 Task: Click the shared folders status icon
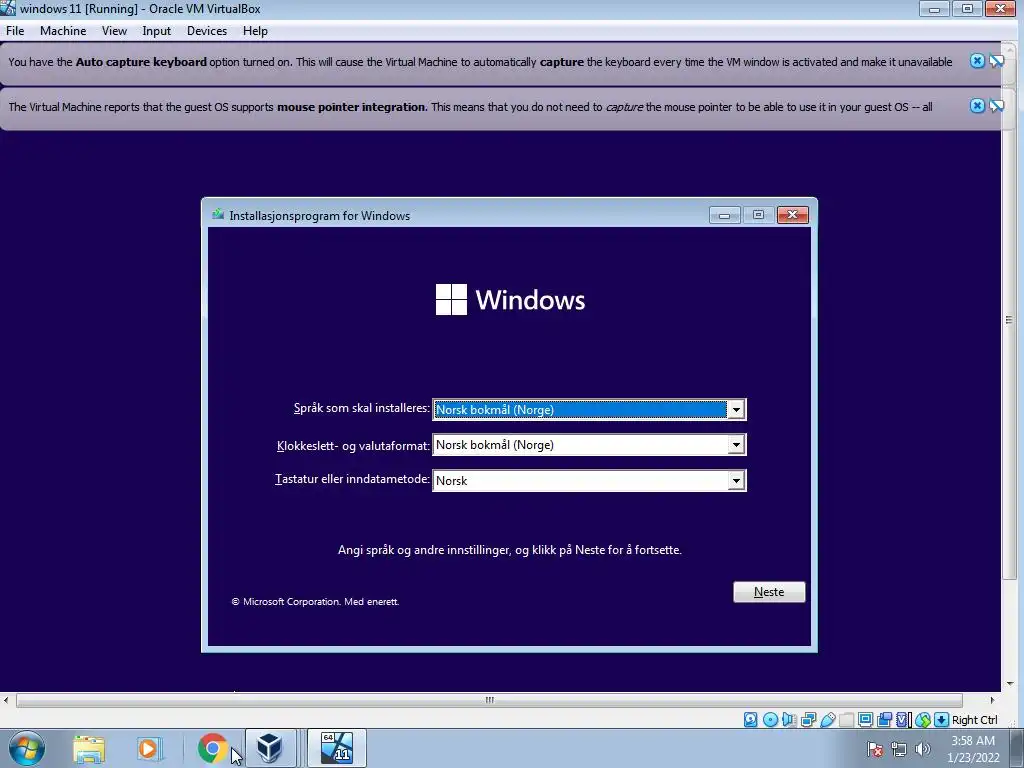pyautogui.click(x=846, y=720)
